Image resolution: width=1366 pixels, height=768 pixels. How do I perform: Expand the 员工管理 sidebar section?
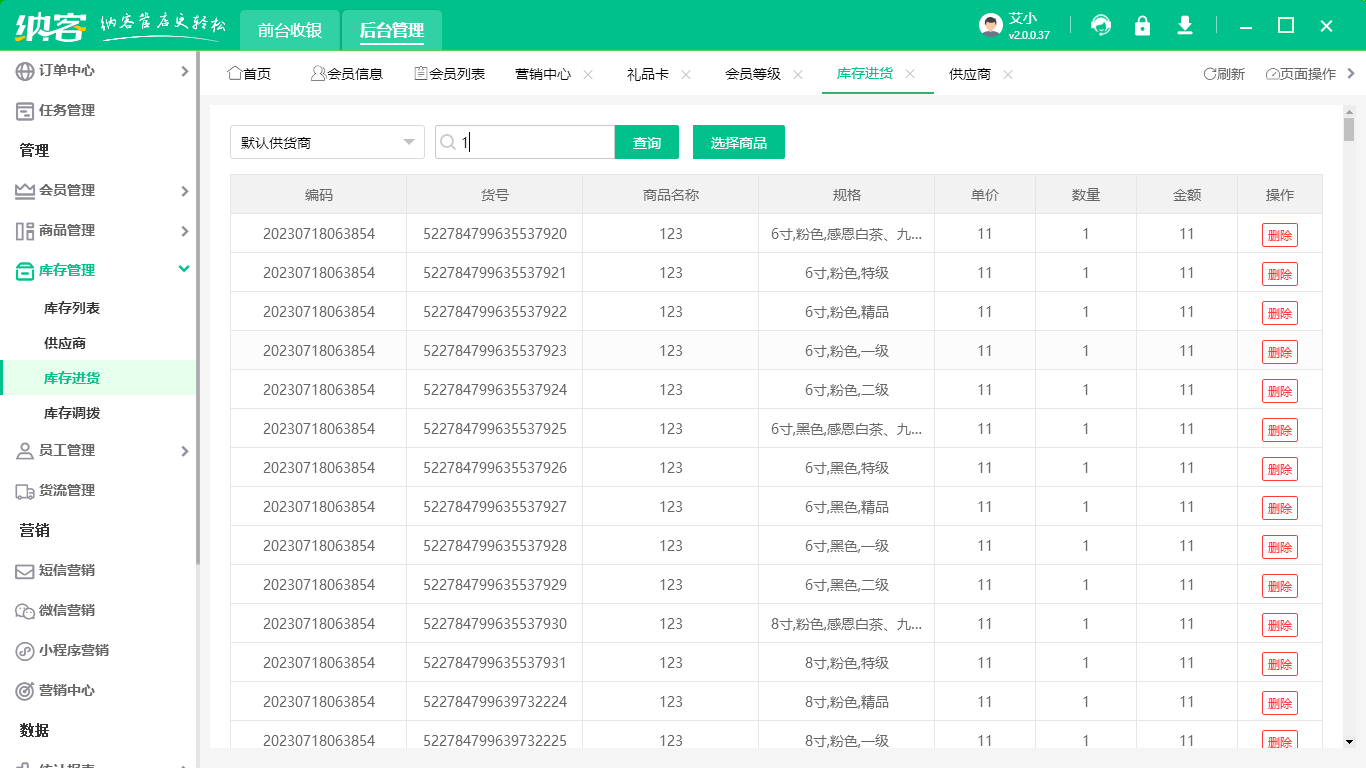[x=184, y=451]
